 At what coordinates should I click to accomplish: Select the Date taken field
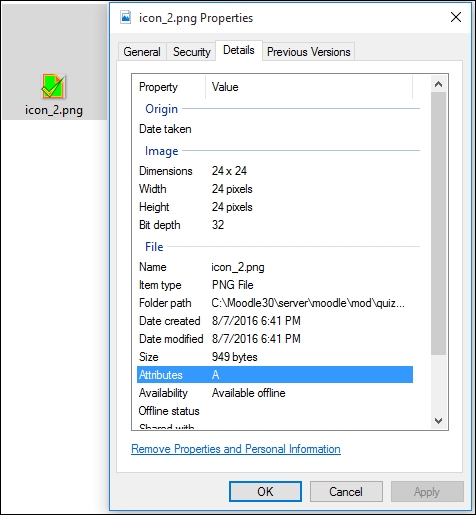(275, 129)
